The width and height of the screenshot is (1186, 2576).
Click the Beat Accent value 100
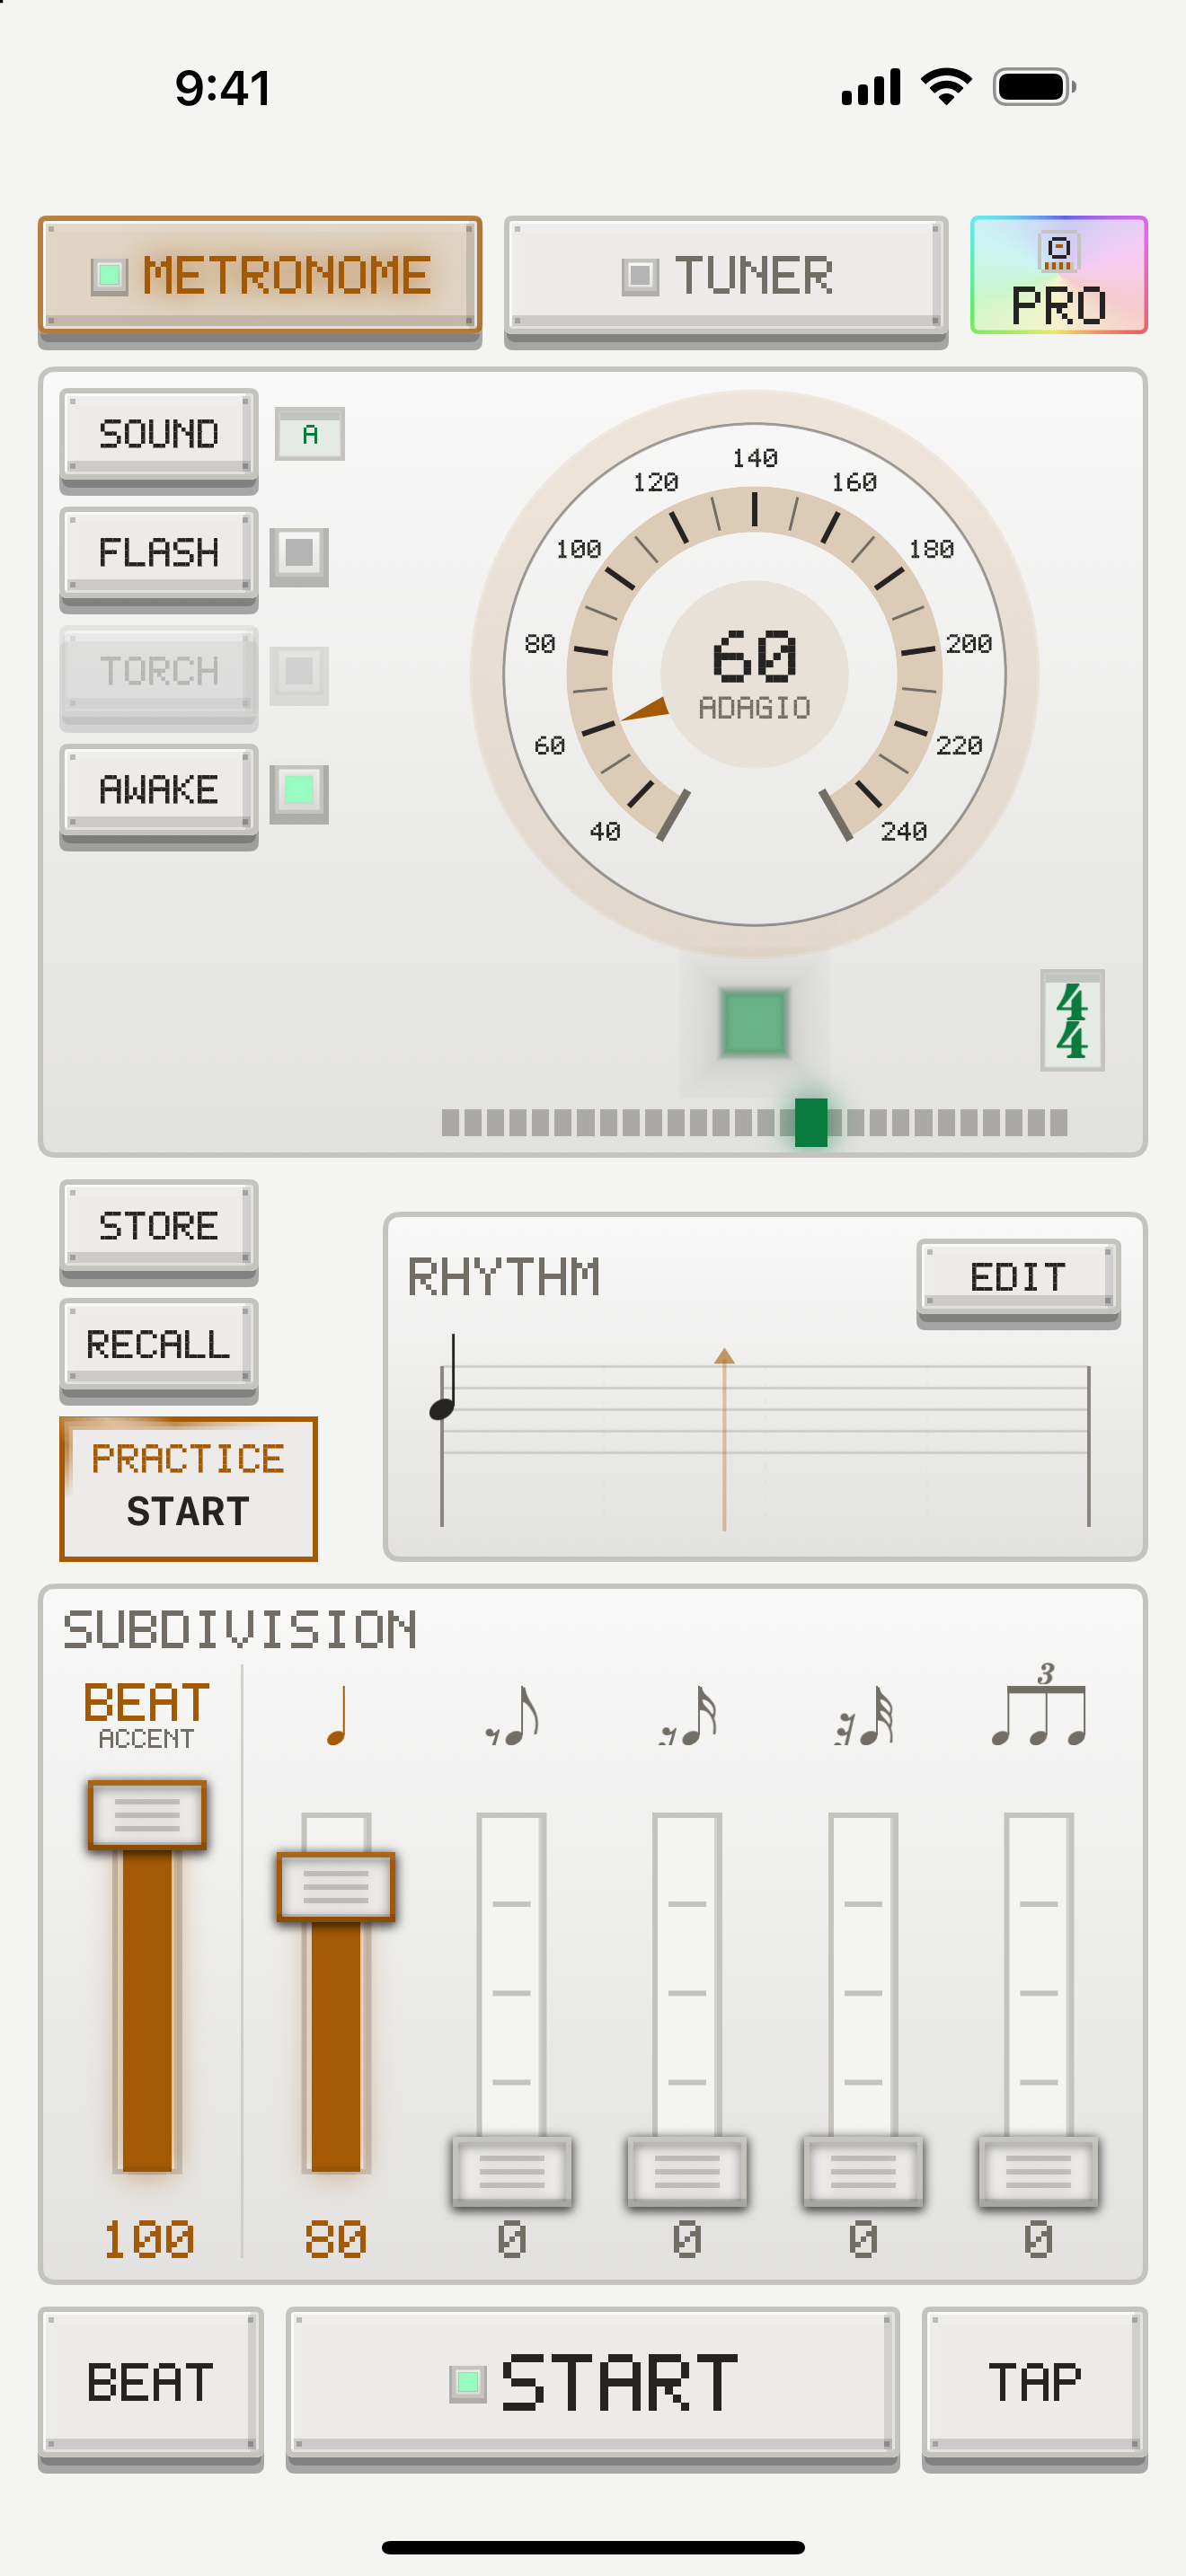point(148,2239)
